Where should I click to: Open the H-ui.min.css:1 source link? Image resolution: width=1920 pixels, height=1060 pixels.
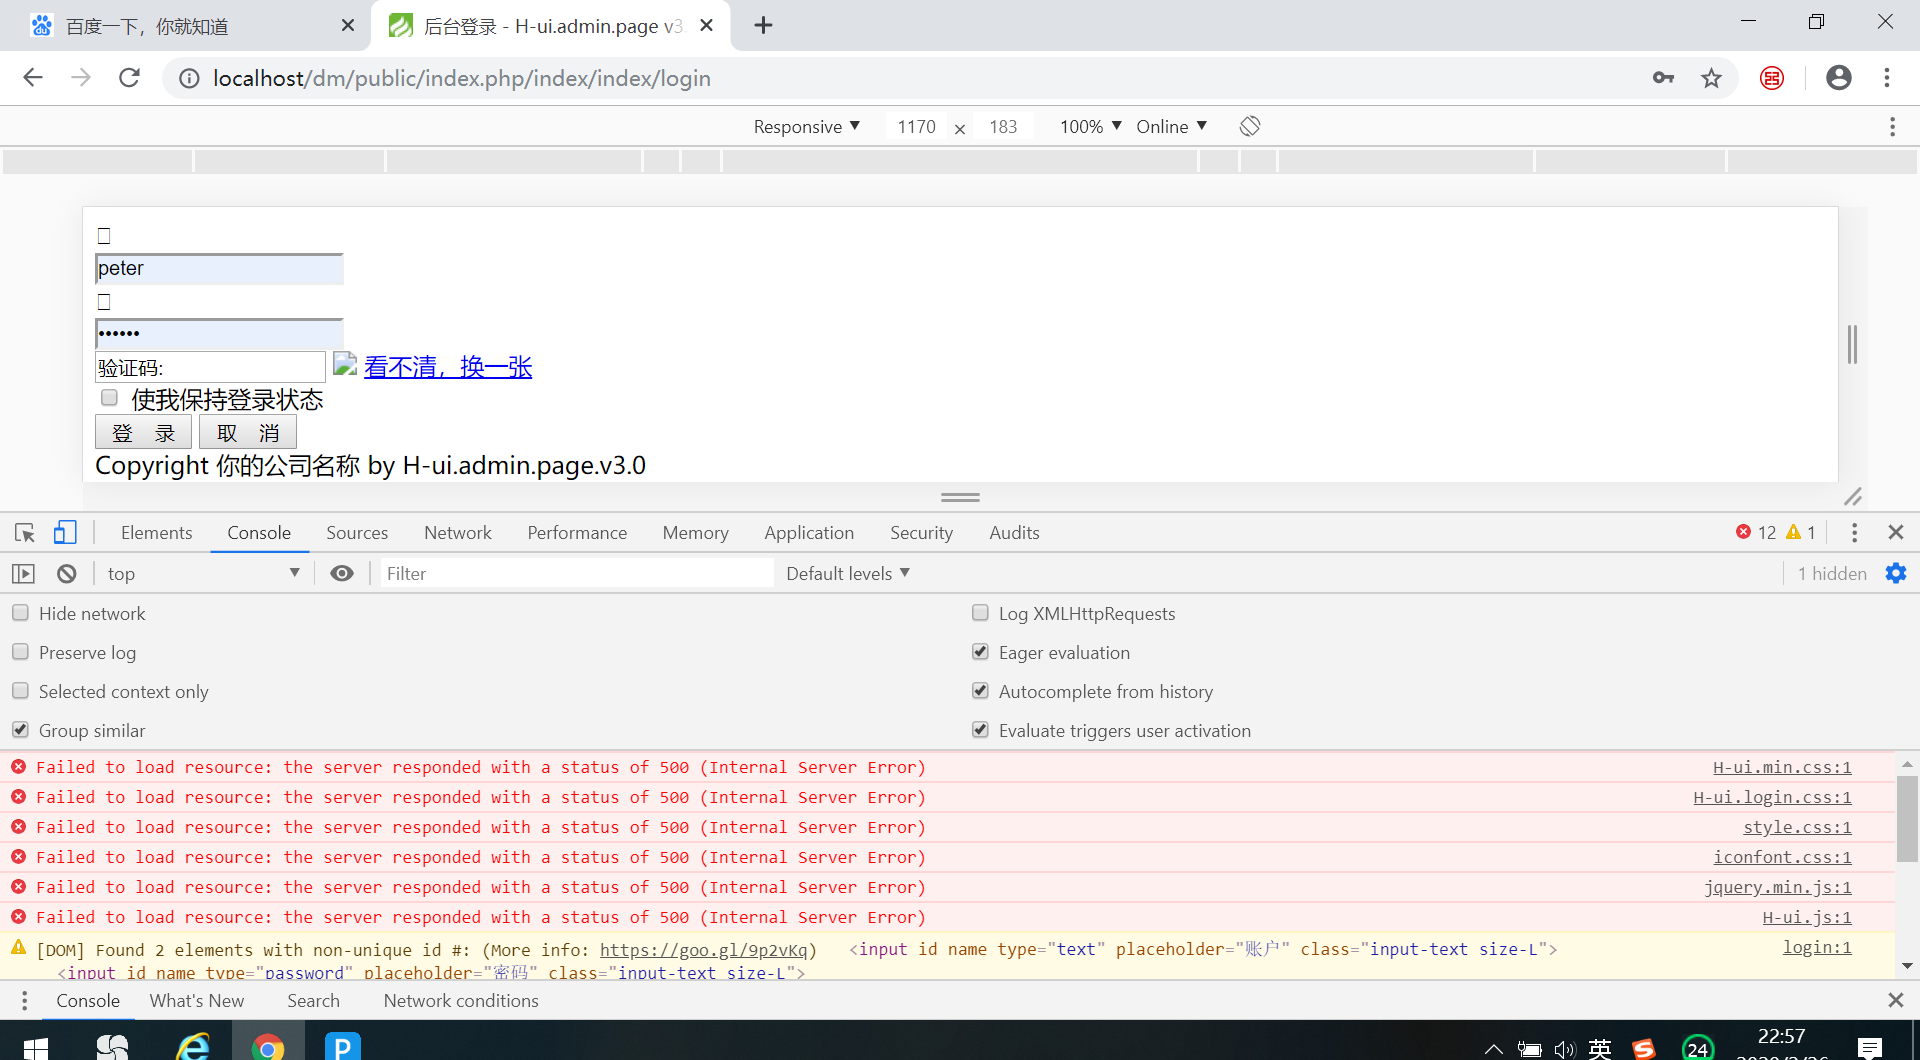click(1781, 767)
